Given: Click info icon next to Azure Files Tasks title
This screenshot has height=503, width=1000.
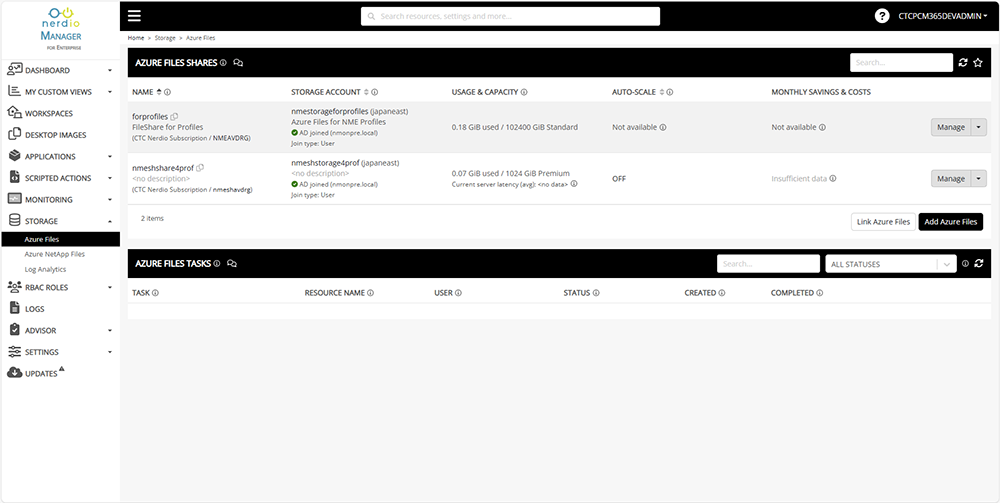Looking at the screenshot, I should (x=217, y=263).
